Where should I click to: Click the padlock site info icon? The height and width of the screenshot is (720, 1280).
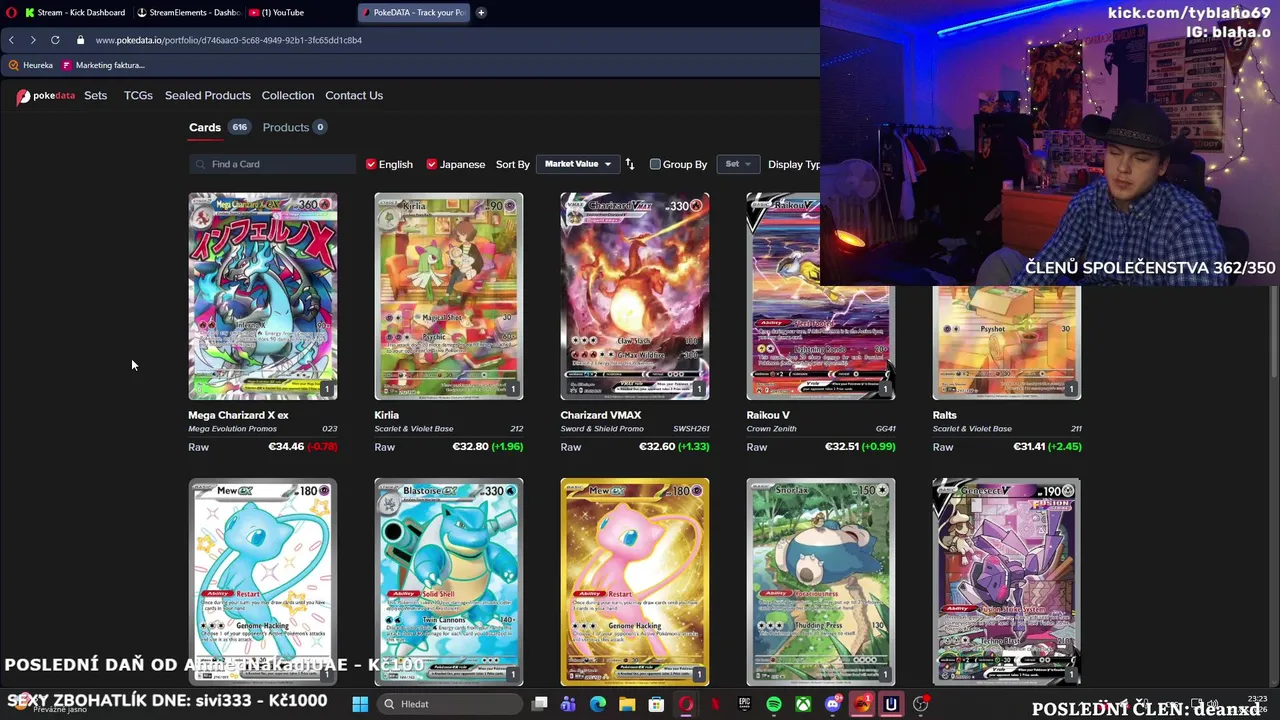(81, 40)
